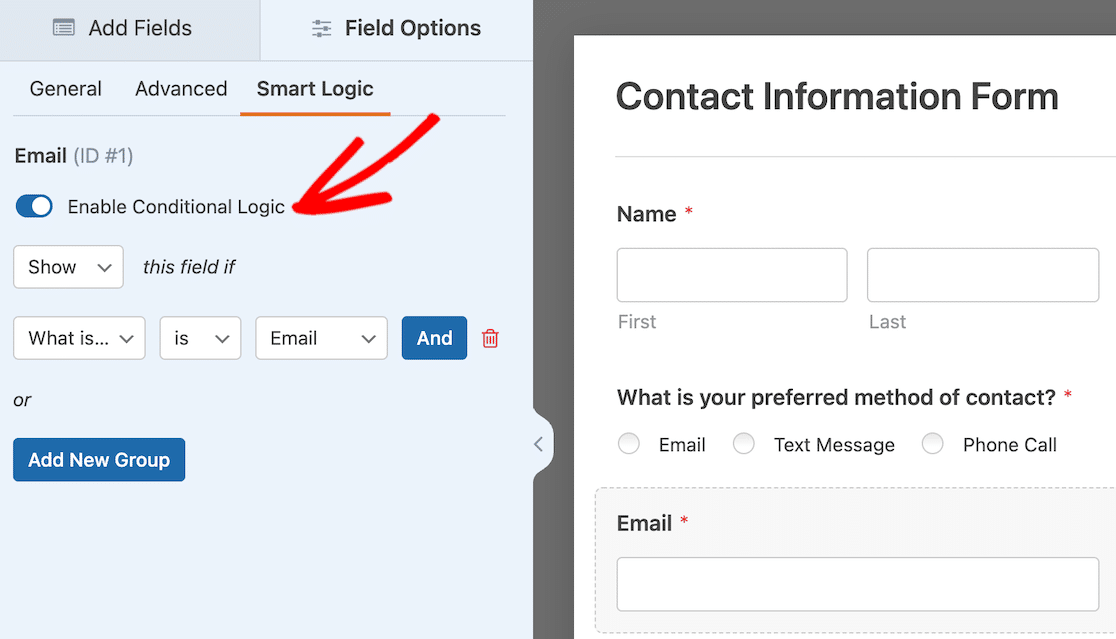Click the Email address input field
Image resolution: width=1116 pixels, height=639 pixels.
(x=857, y=584)
